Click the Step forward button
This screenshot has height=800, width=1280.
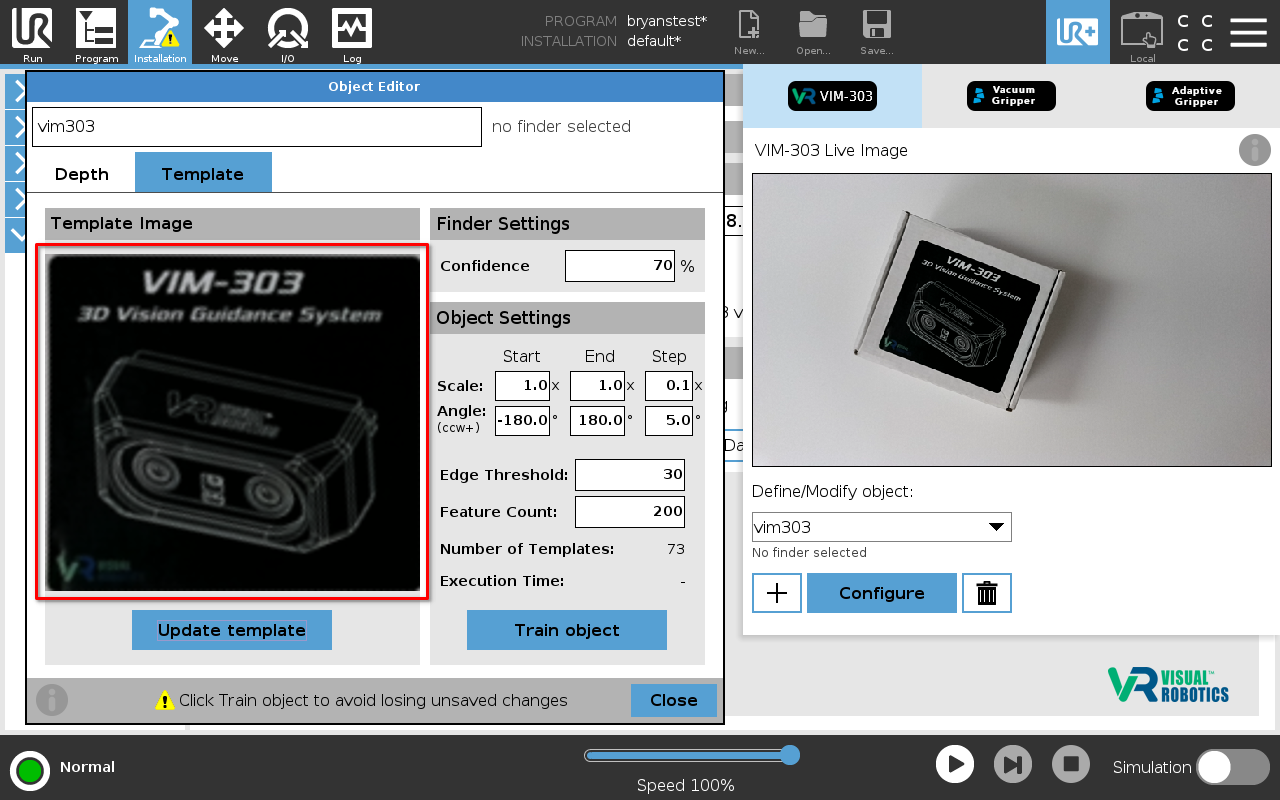1013,765
